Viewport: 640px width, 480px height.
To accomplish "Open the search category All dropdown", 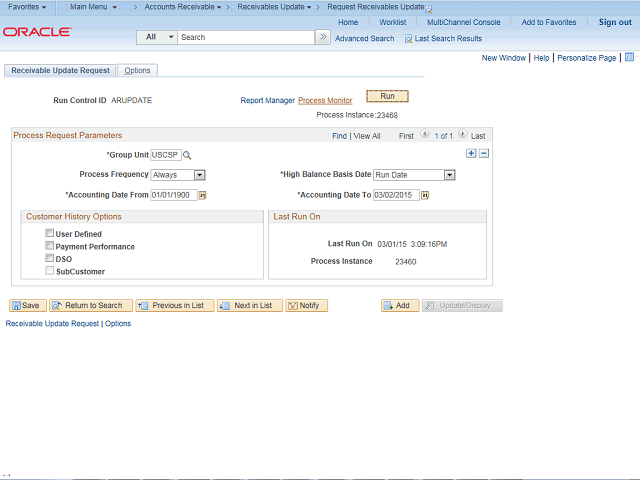I will click(x=157, y=37).
